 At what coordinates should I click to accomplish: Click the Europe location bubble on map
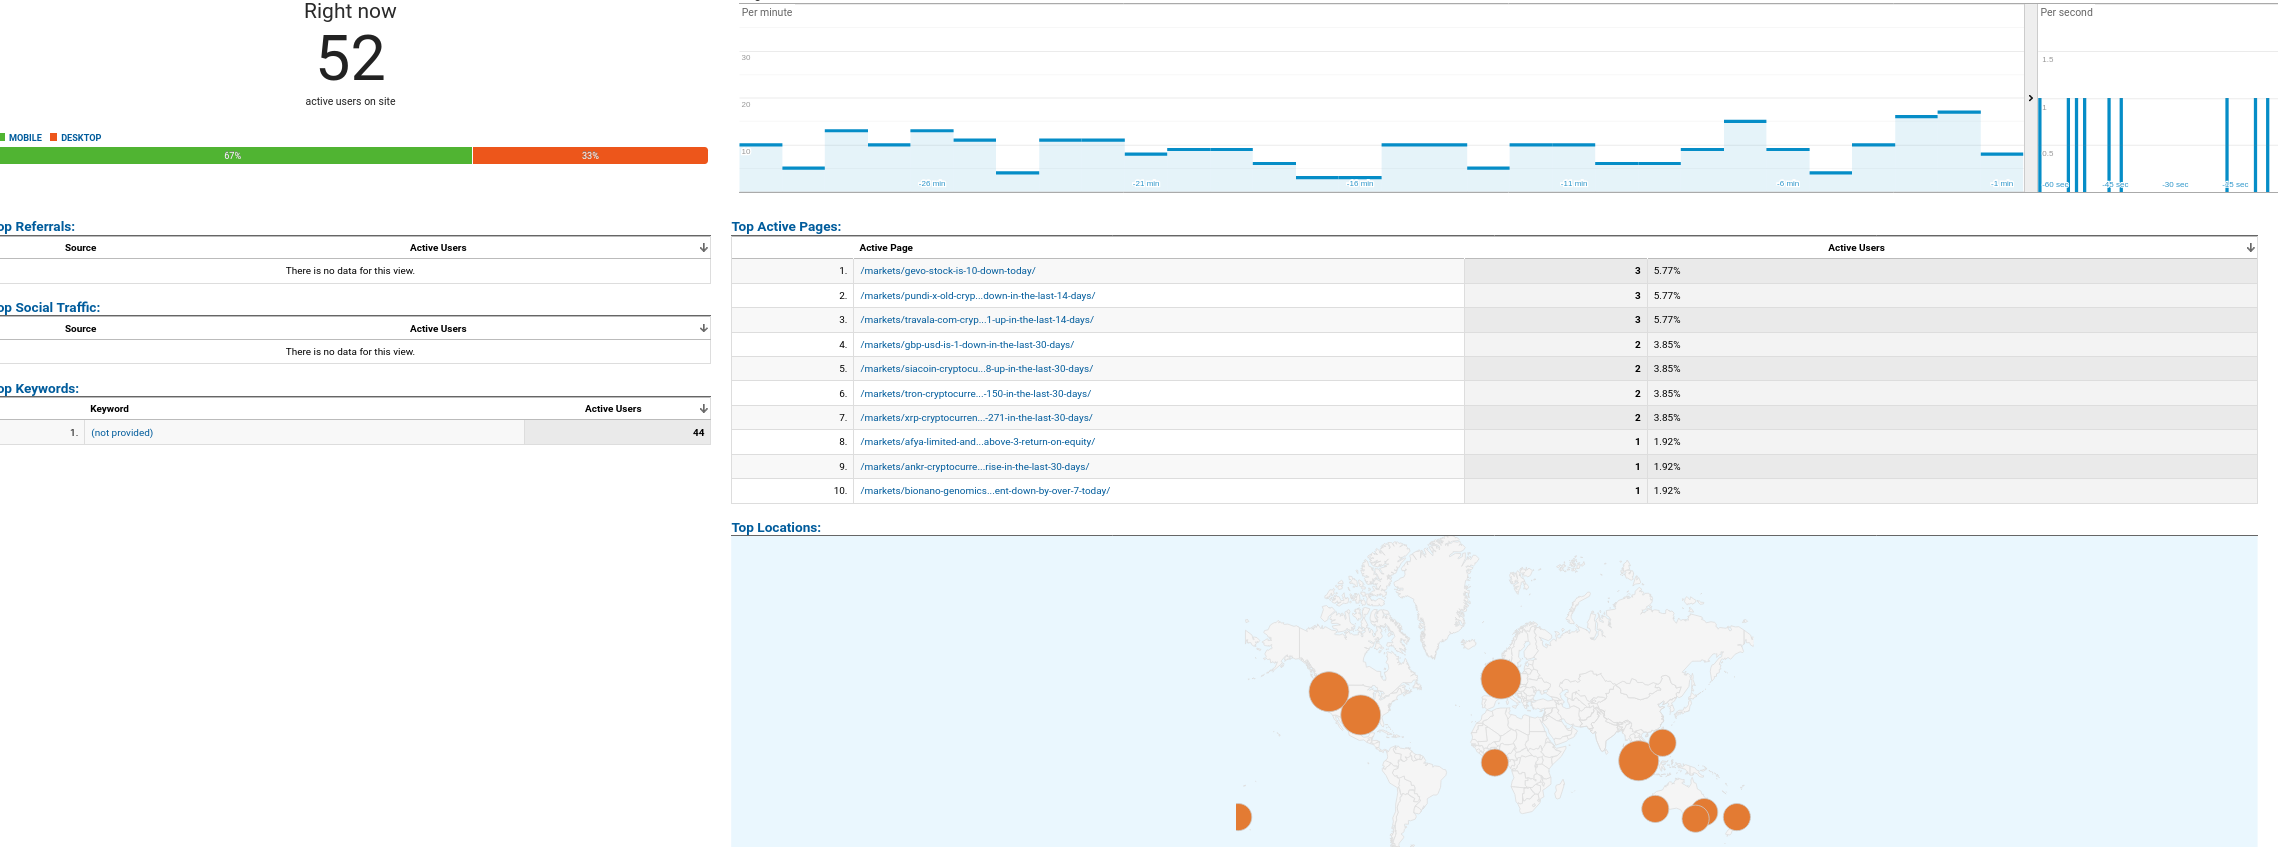pos(1500,679)
